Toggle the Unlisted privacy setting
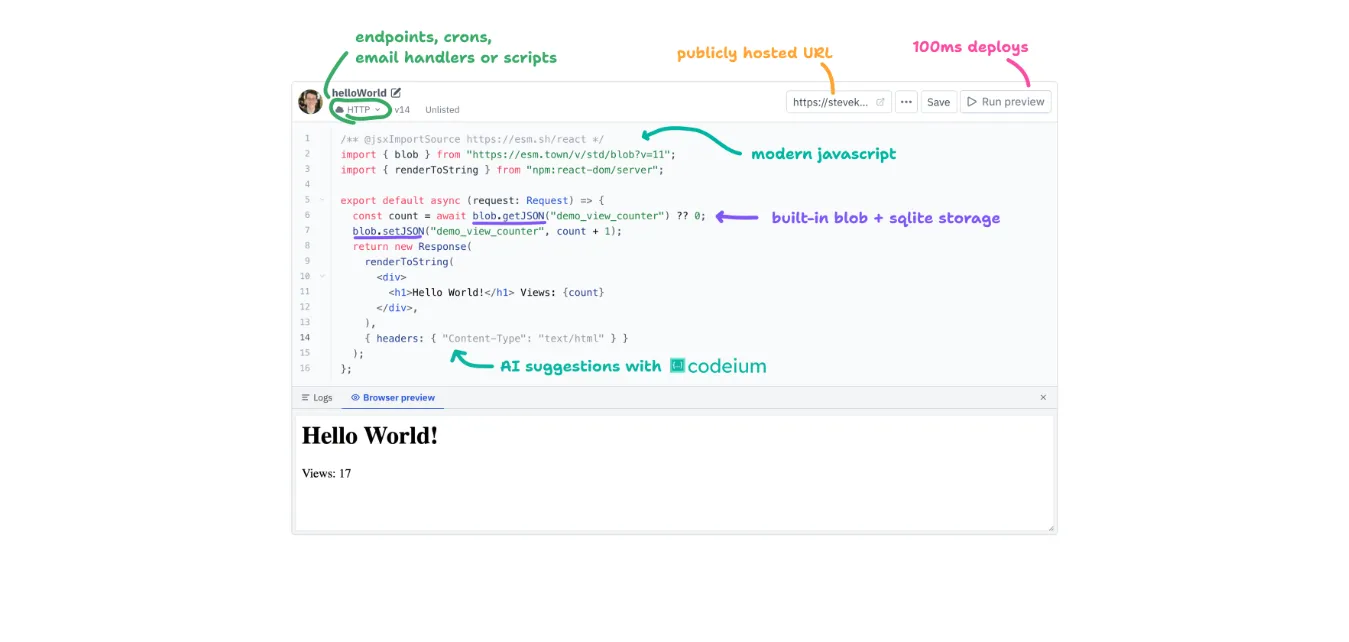Viewport: 1349px width, 642px height. pos(442,110)
